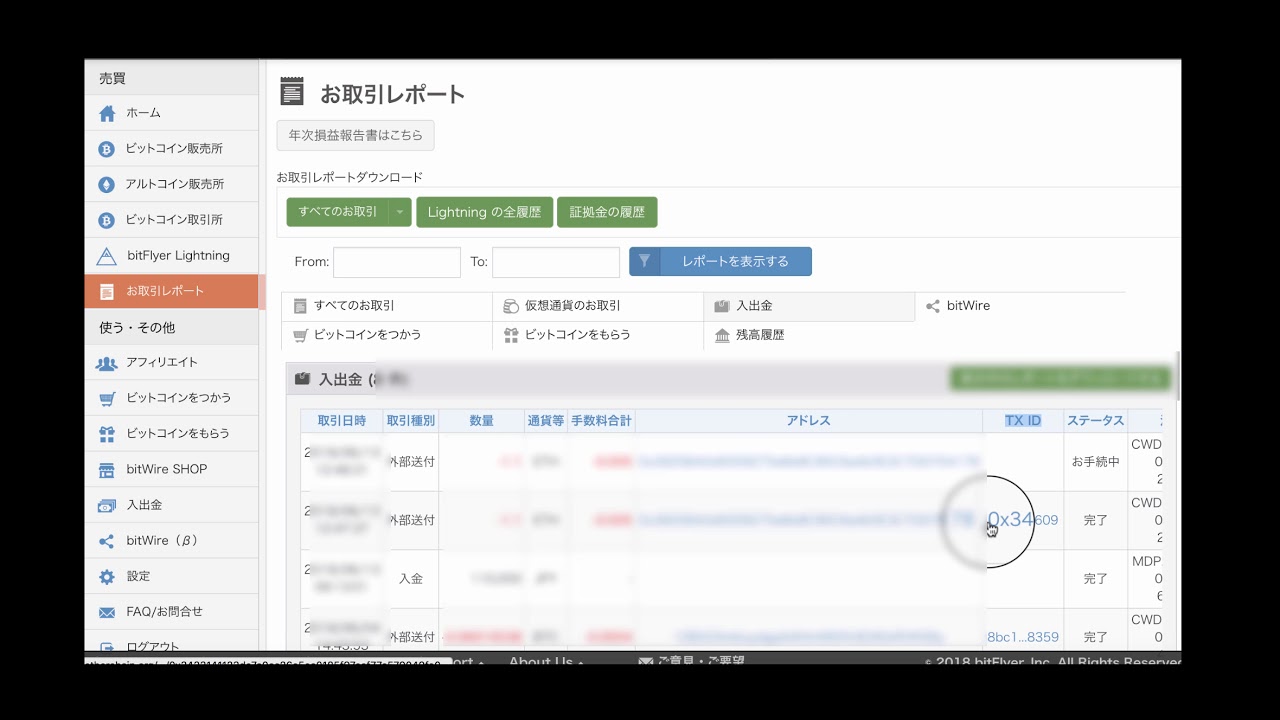Open アルトコイン販売所 from sidebar
The height and width of the screenshot is (720, 1280).
tap(171, 184)
